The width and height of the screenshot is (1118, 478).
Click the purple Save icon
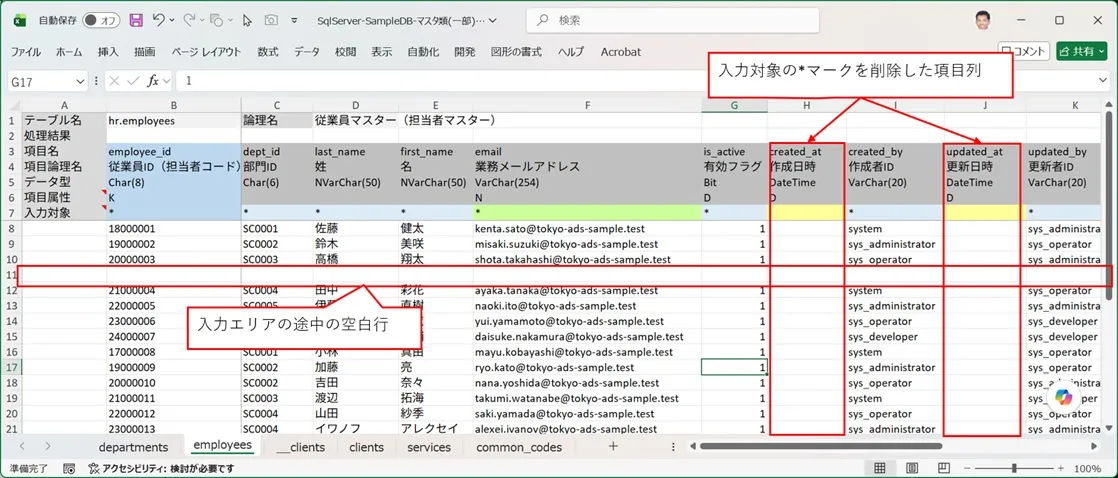point(135,21)
